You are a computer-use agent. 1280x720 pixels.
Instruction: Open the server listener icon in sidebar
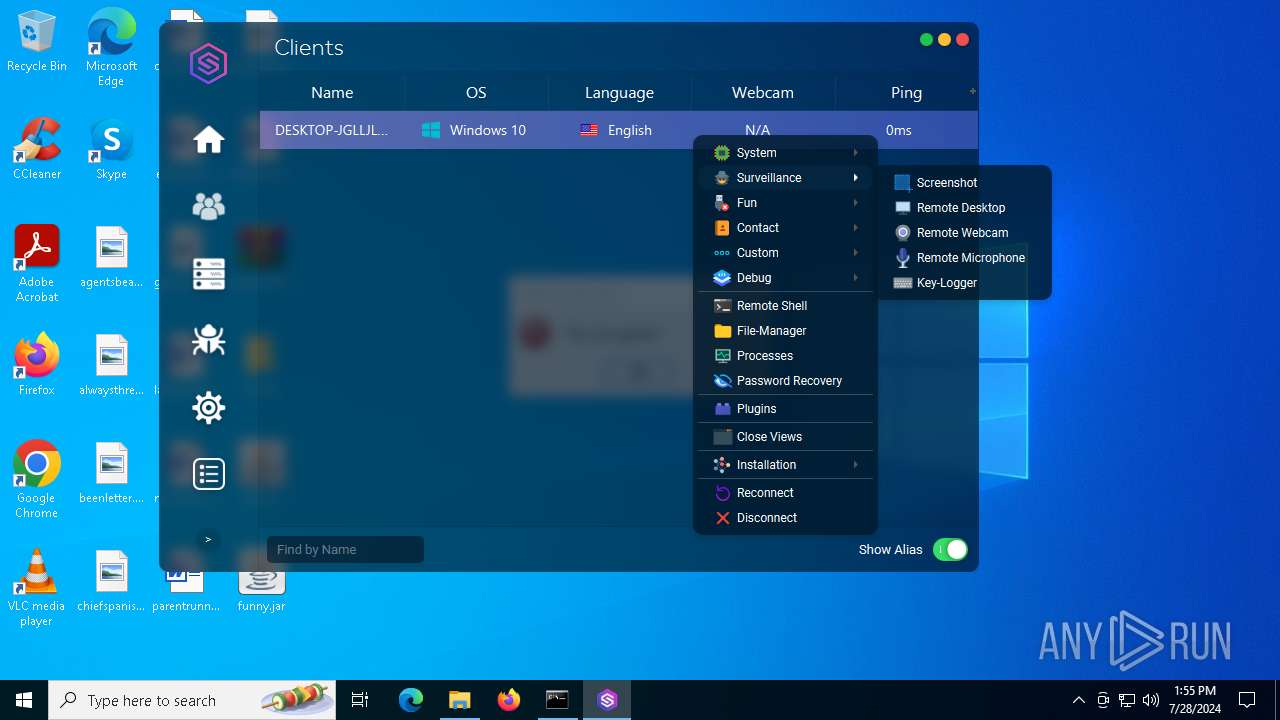click(208, 274)
